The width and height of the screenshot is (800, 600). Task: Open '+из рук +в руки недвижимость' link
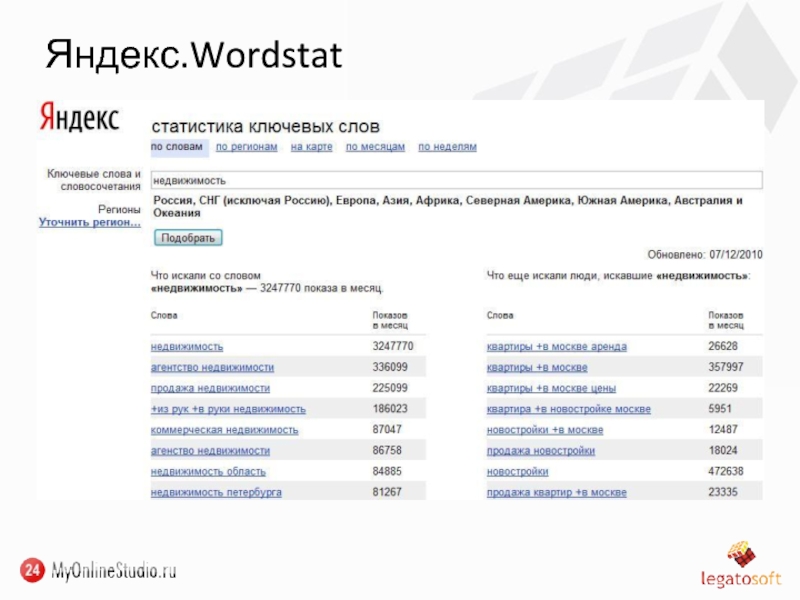point(228,409)
